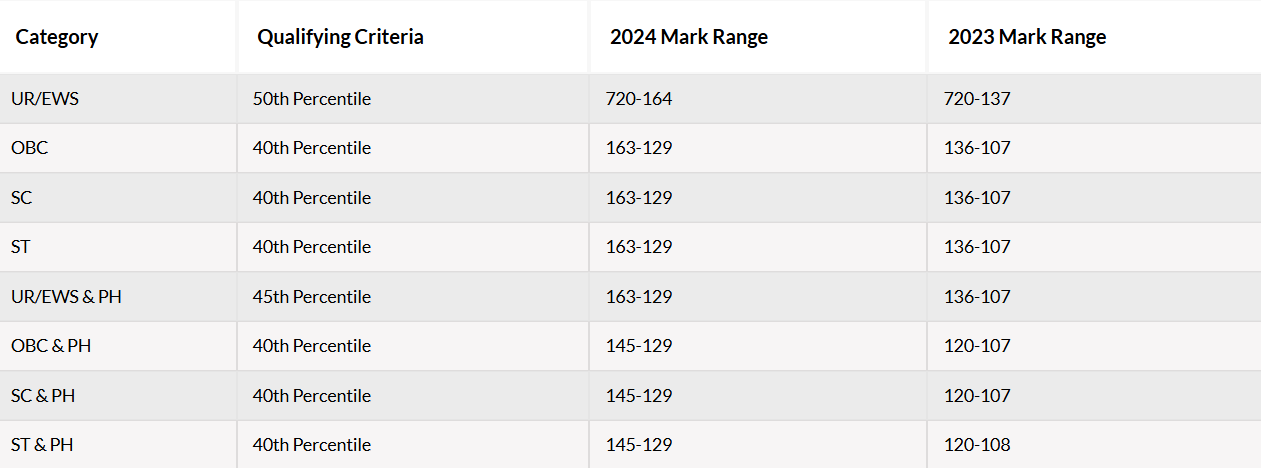The width and height of the screenshot is (1261, 468).
Task: Click the 50th Percentile cell
Action: 312,99
